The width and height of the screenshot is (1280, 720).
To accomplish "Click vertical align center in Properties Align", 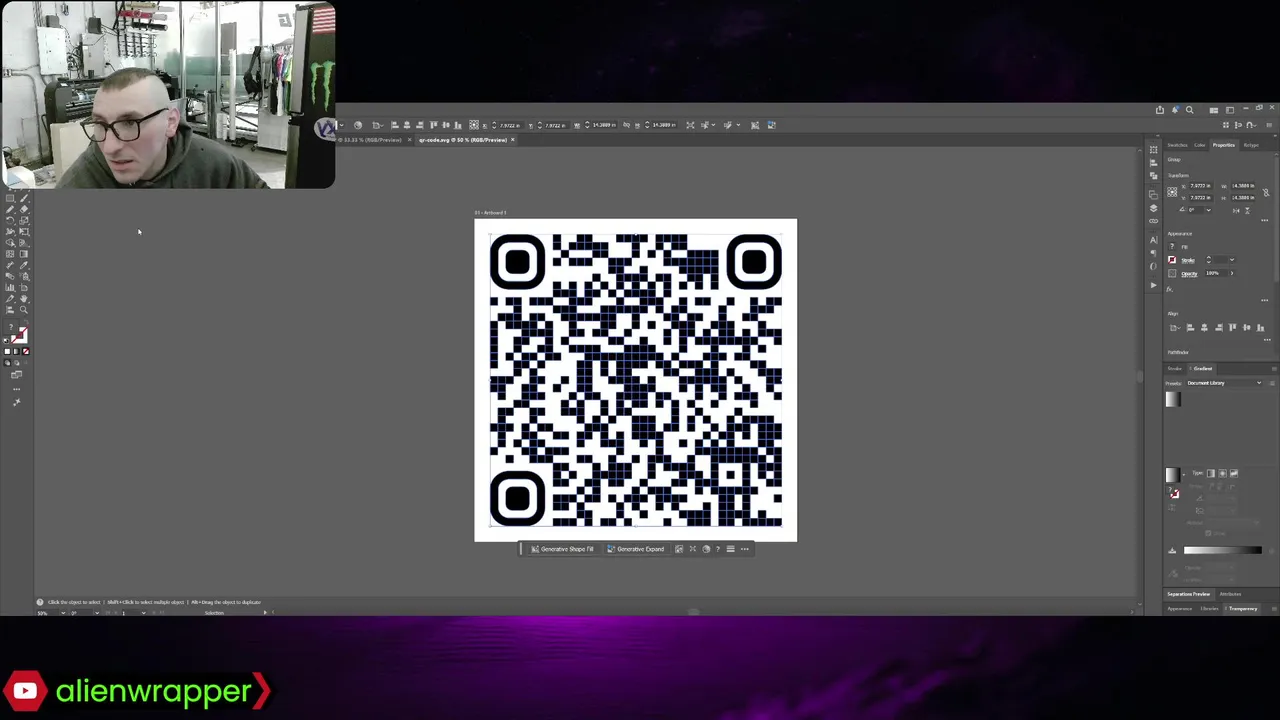I will 1246,328.
